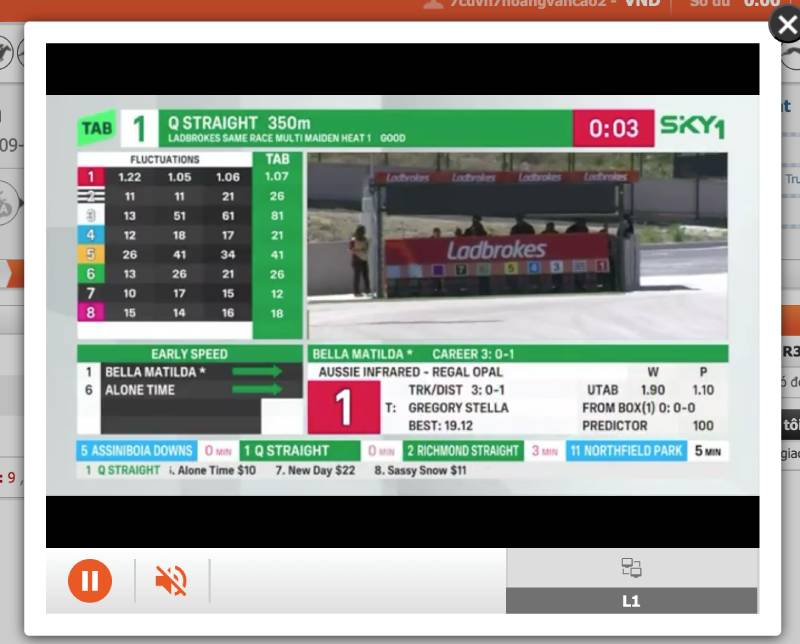The image size is (800, 644).
Task: Click the VND currency label in header
Action: click(642, 3)
